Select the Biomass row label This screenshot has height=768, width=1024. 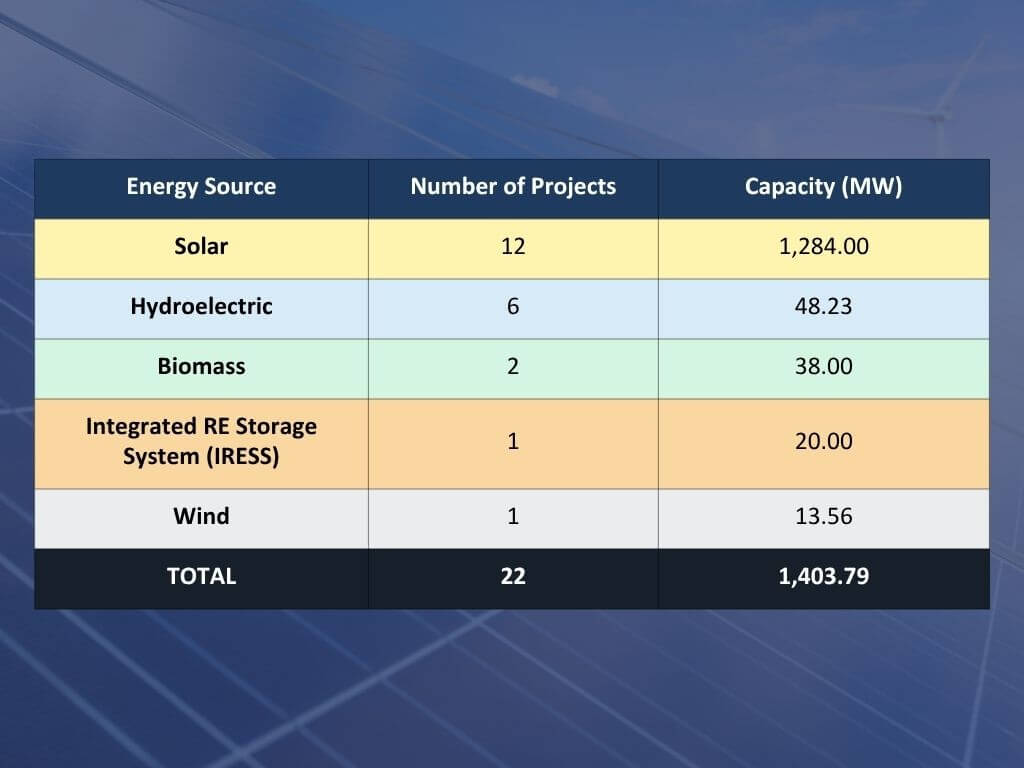tap(201, 367)
